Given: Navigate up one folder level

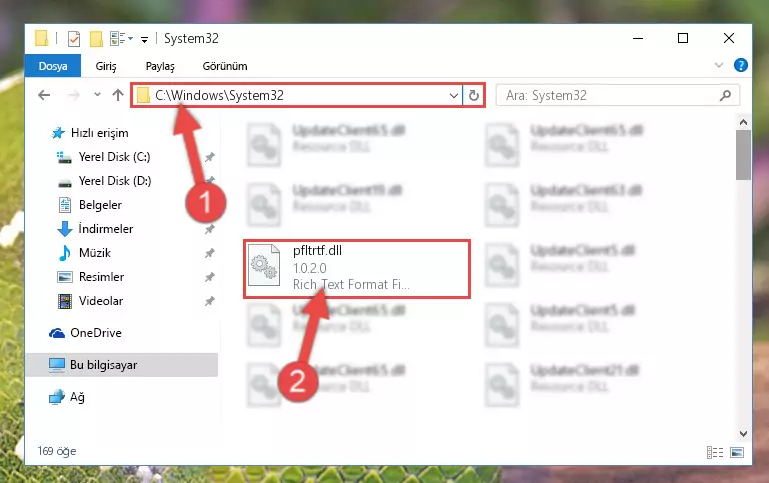Looking at the screenshot, I should tap(118, 95).
